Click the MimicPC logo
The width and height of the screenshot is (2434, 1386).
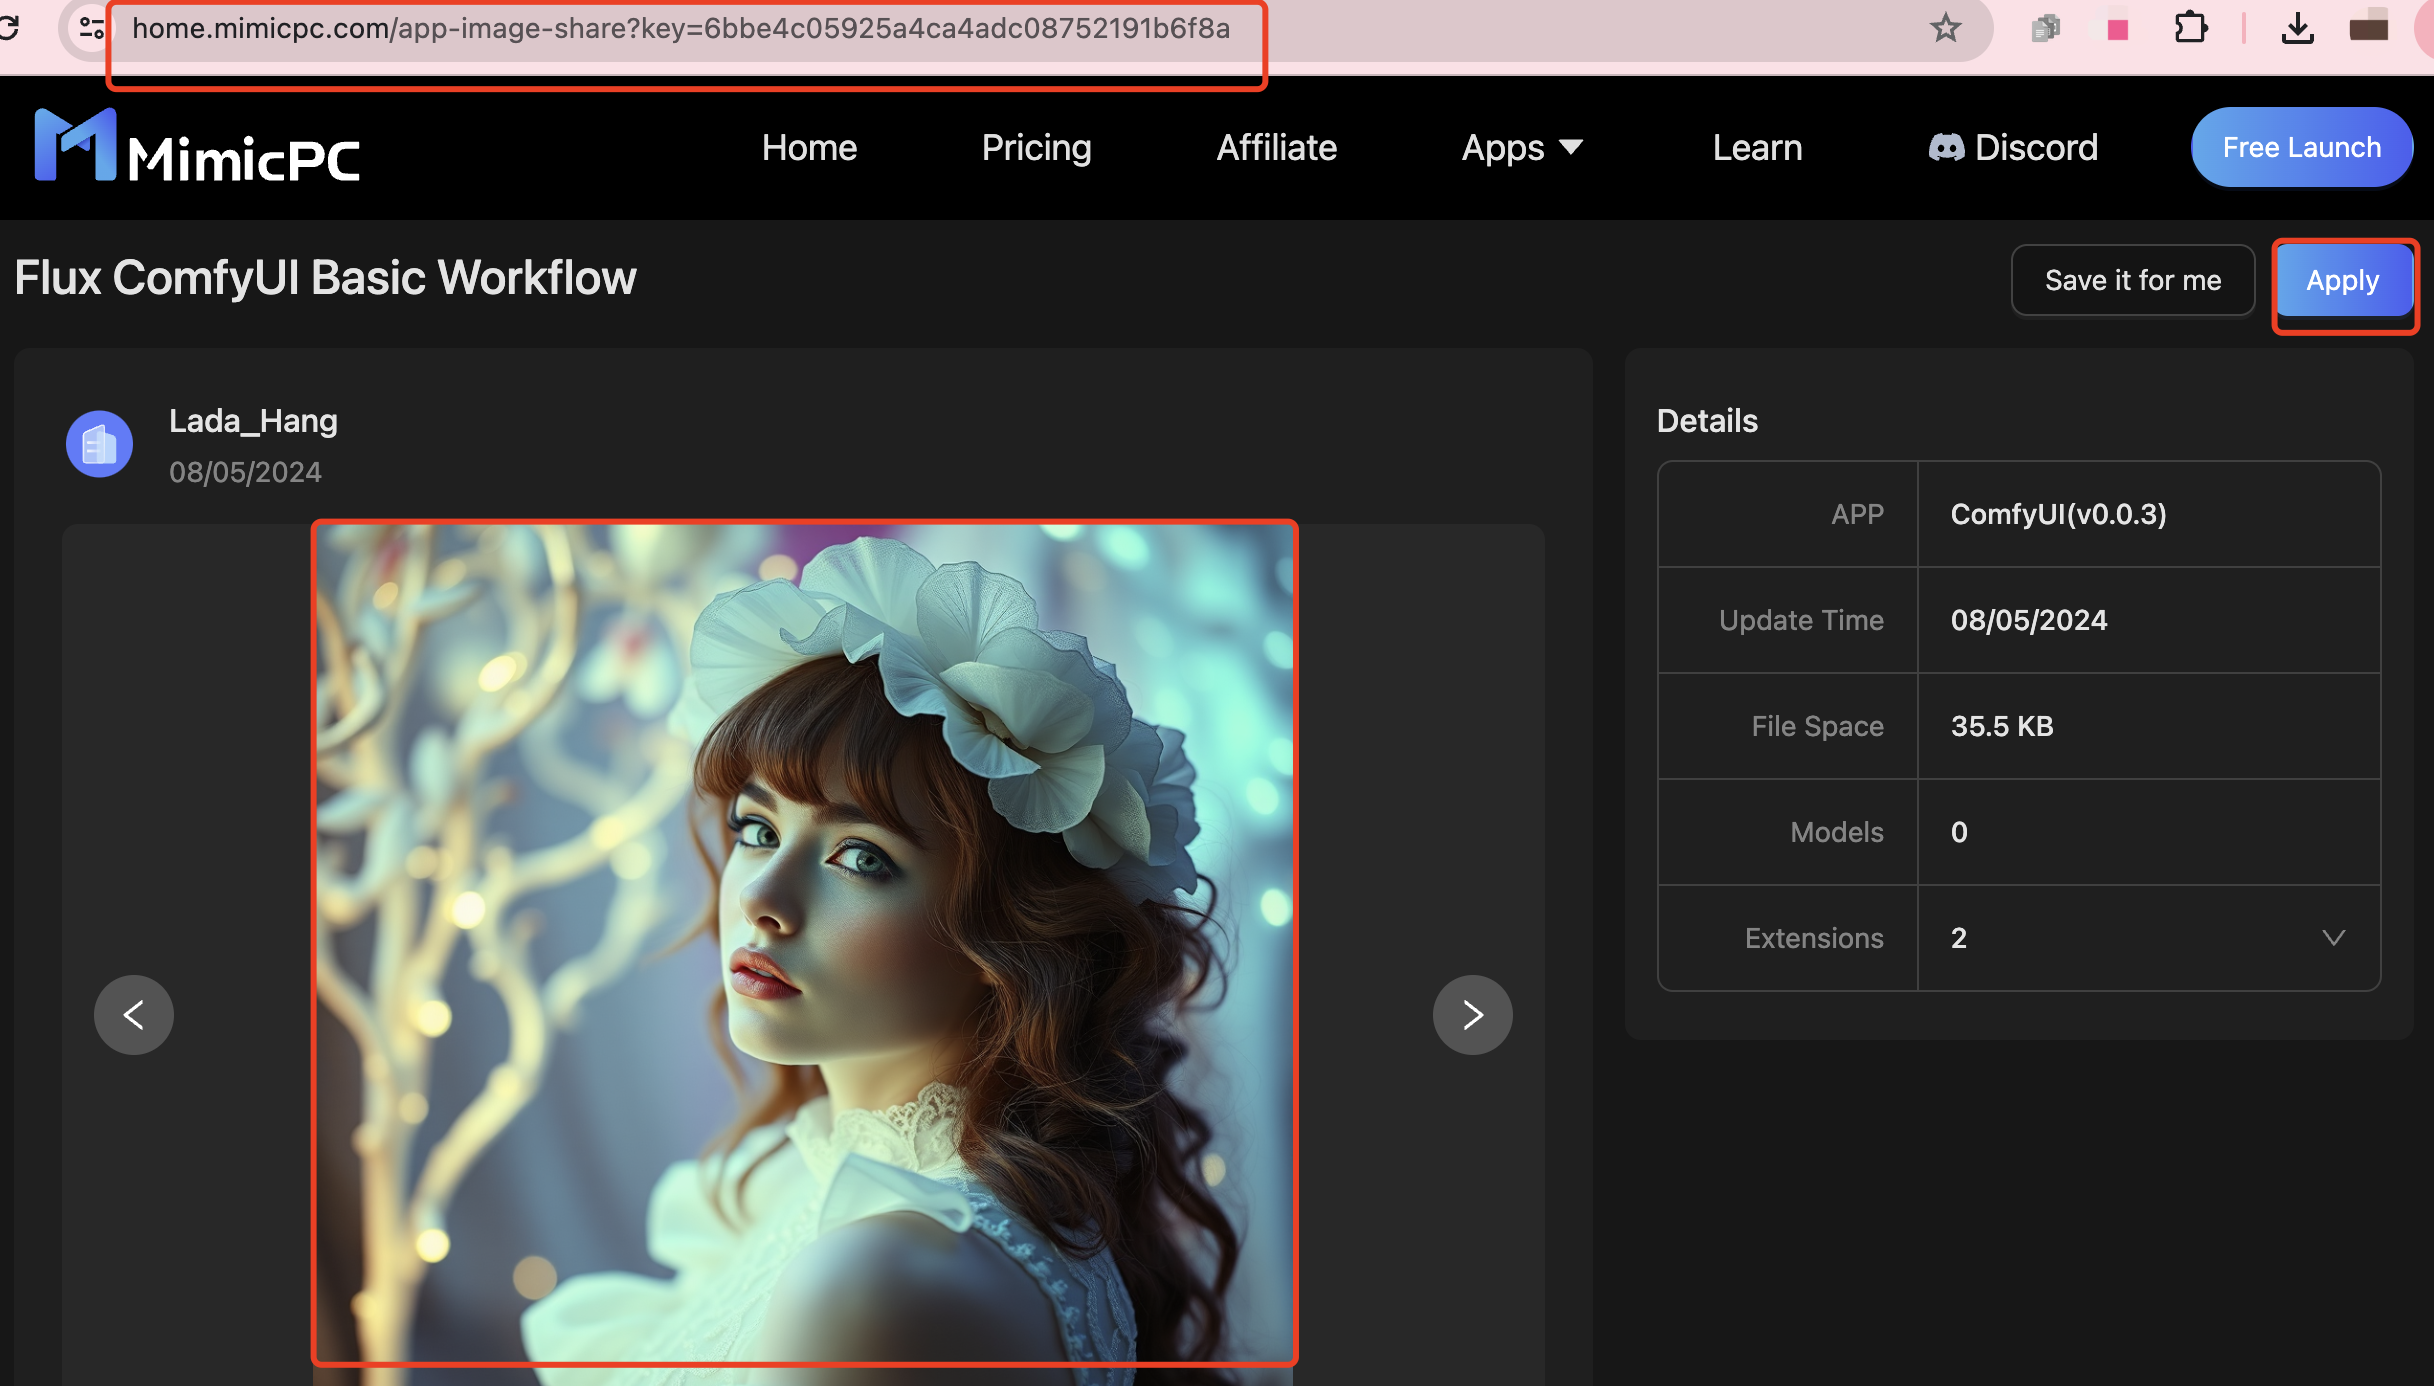coord(197,148)
